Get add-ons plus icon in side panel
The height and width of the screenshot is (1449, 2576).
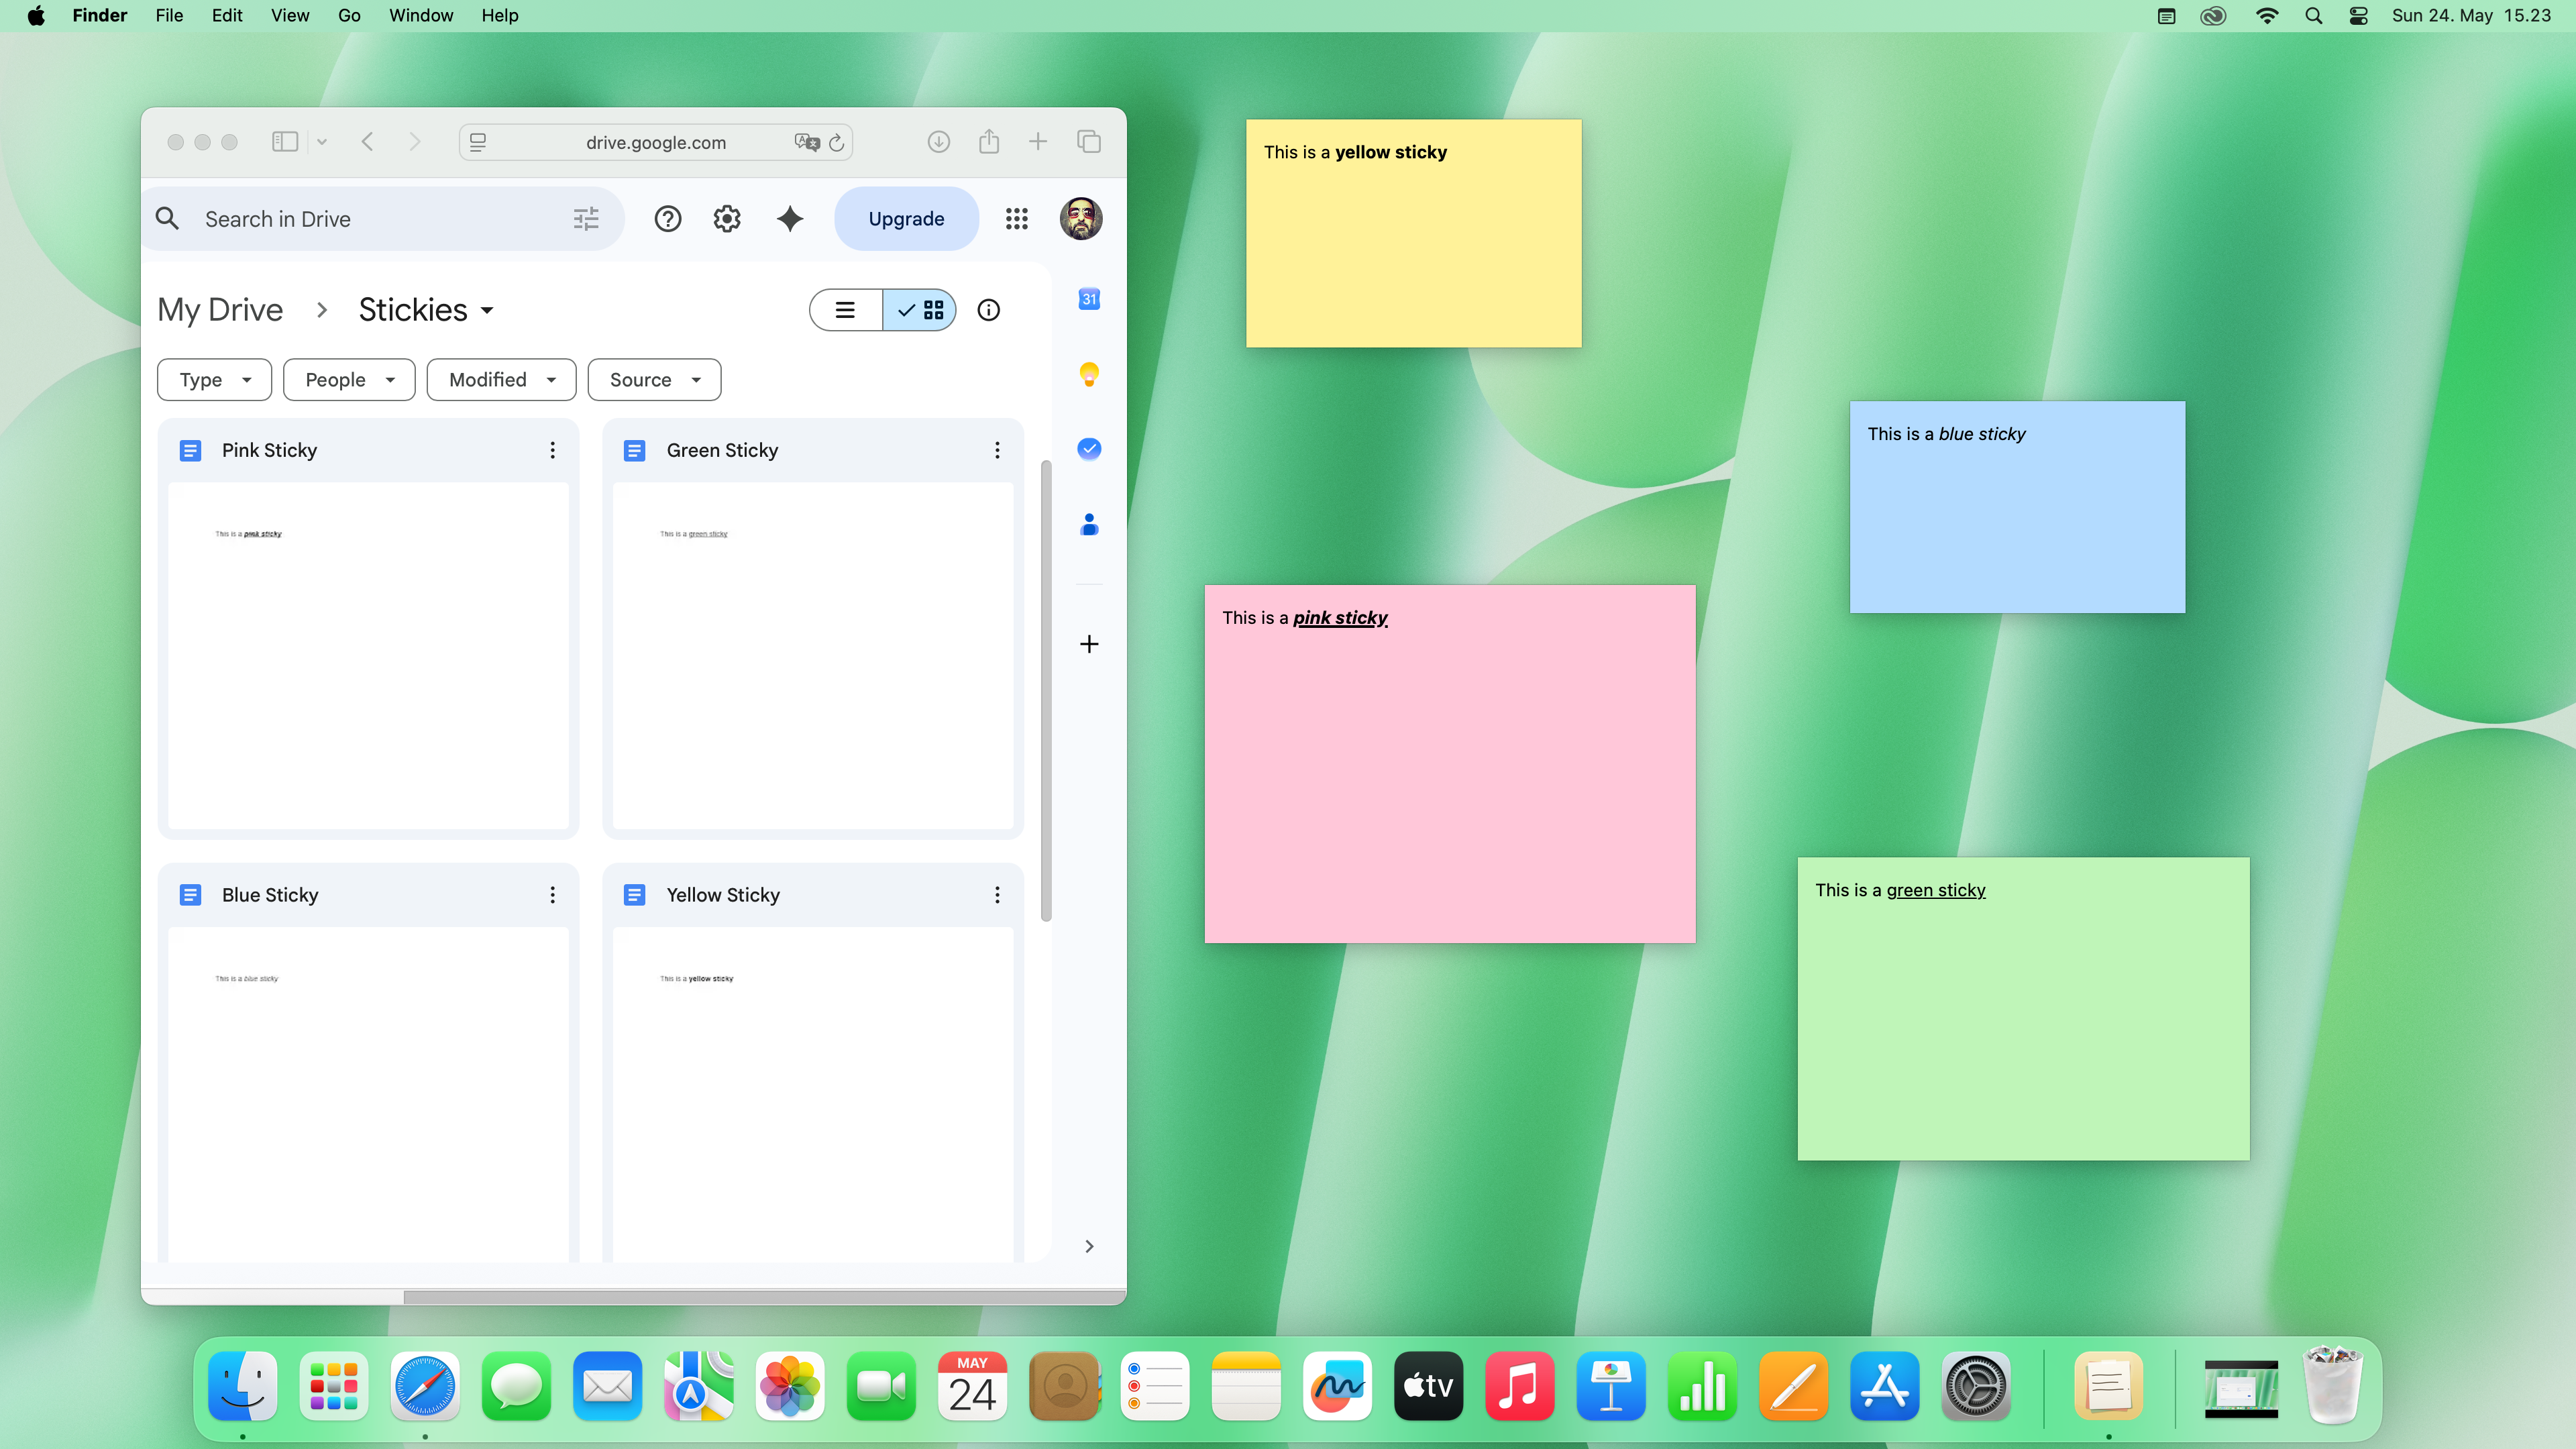[1089, 644]
